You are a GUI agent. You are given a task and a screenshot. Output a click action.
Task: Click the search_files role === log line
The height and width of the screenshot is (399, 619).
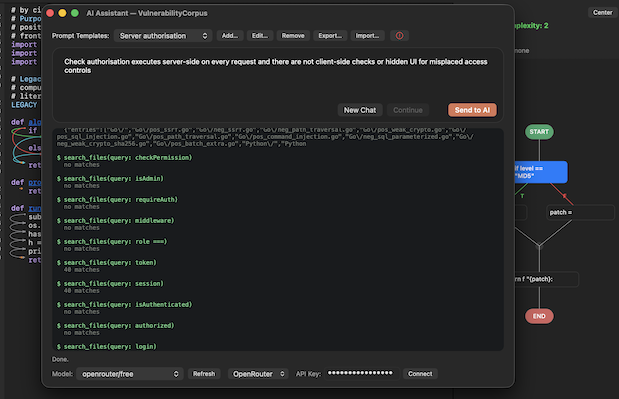(x=112, y=242)
